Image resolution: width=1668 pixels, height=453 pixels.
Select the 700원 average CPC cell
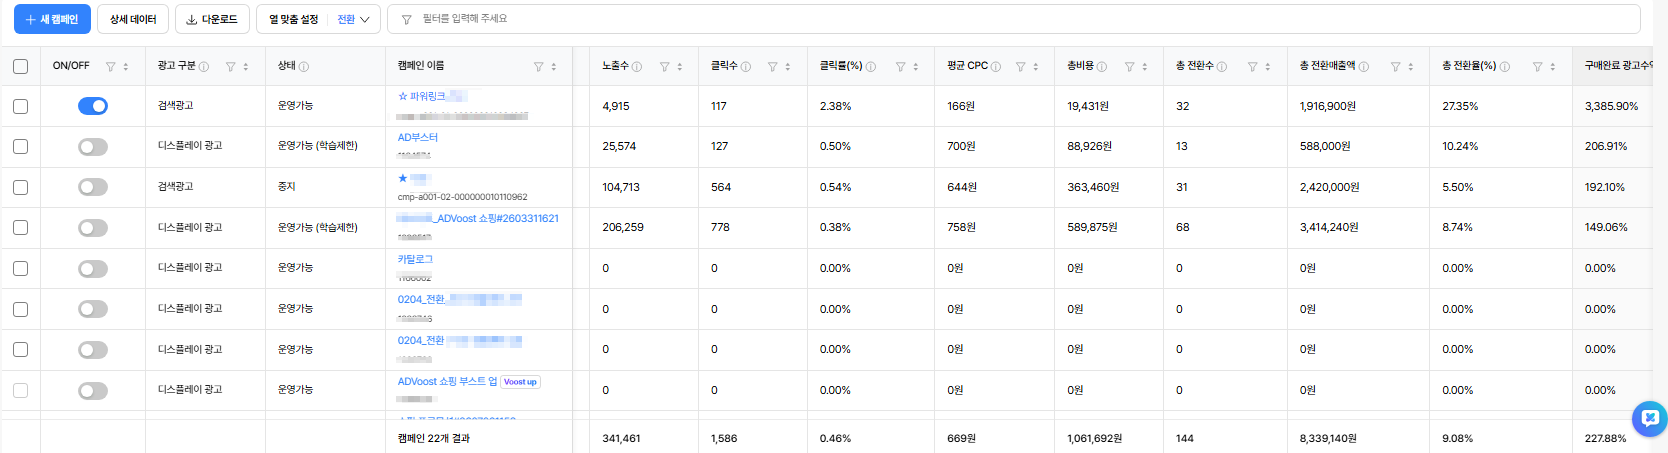[962, 146]
